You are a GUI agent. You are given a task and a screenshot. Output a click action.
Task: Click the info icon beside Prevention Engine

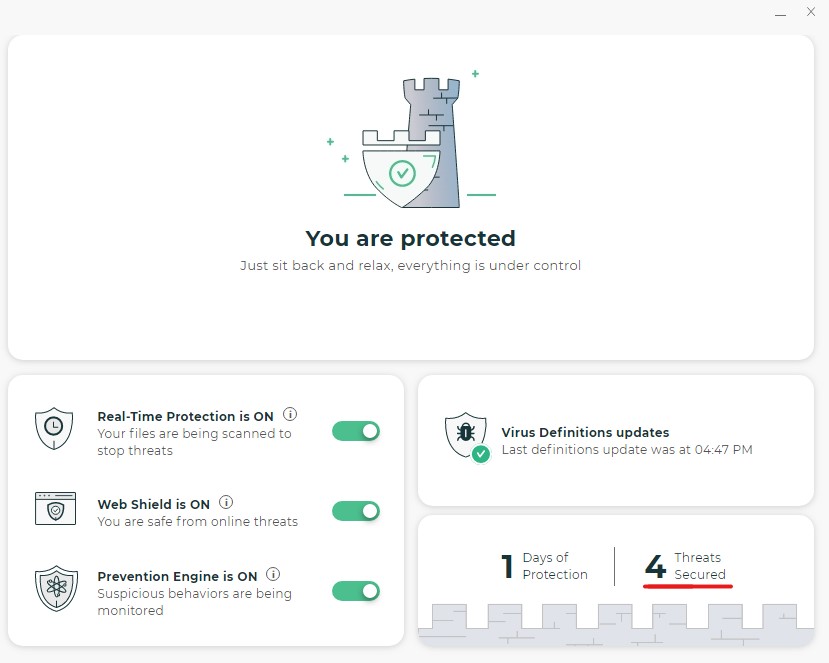[x=273, y=574]
